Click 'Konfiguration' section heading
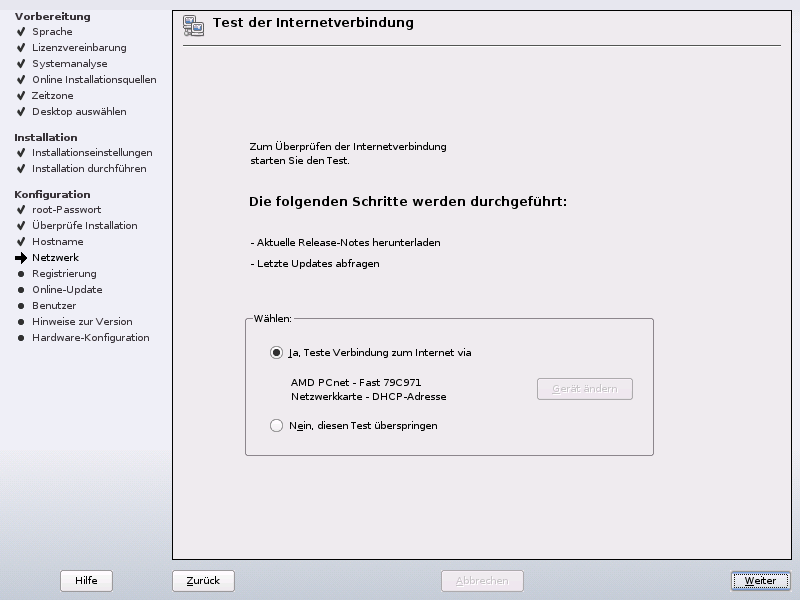Screen dimensions: 800x600 pyautogui.click(x=52, y=194)
